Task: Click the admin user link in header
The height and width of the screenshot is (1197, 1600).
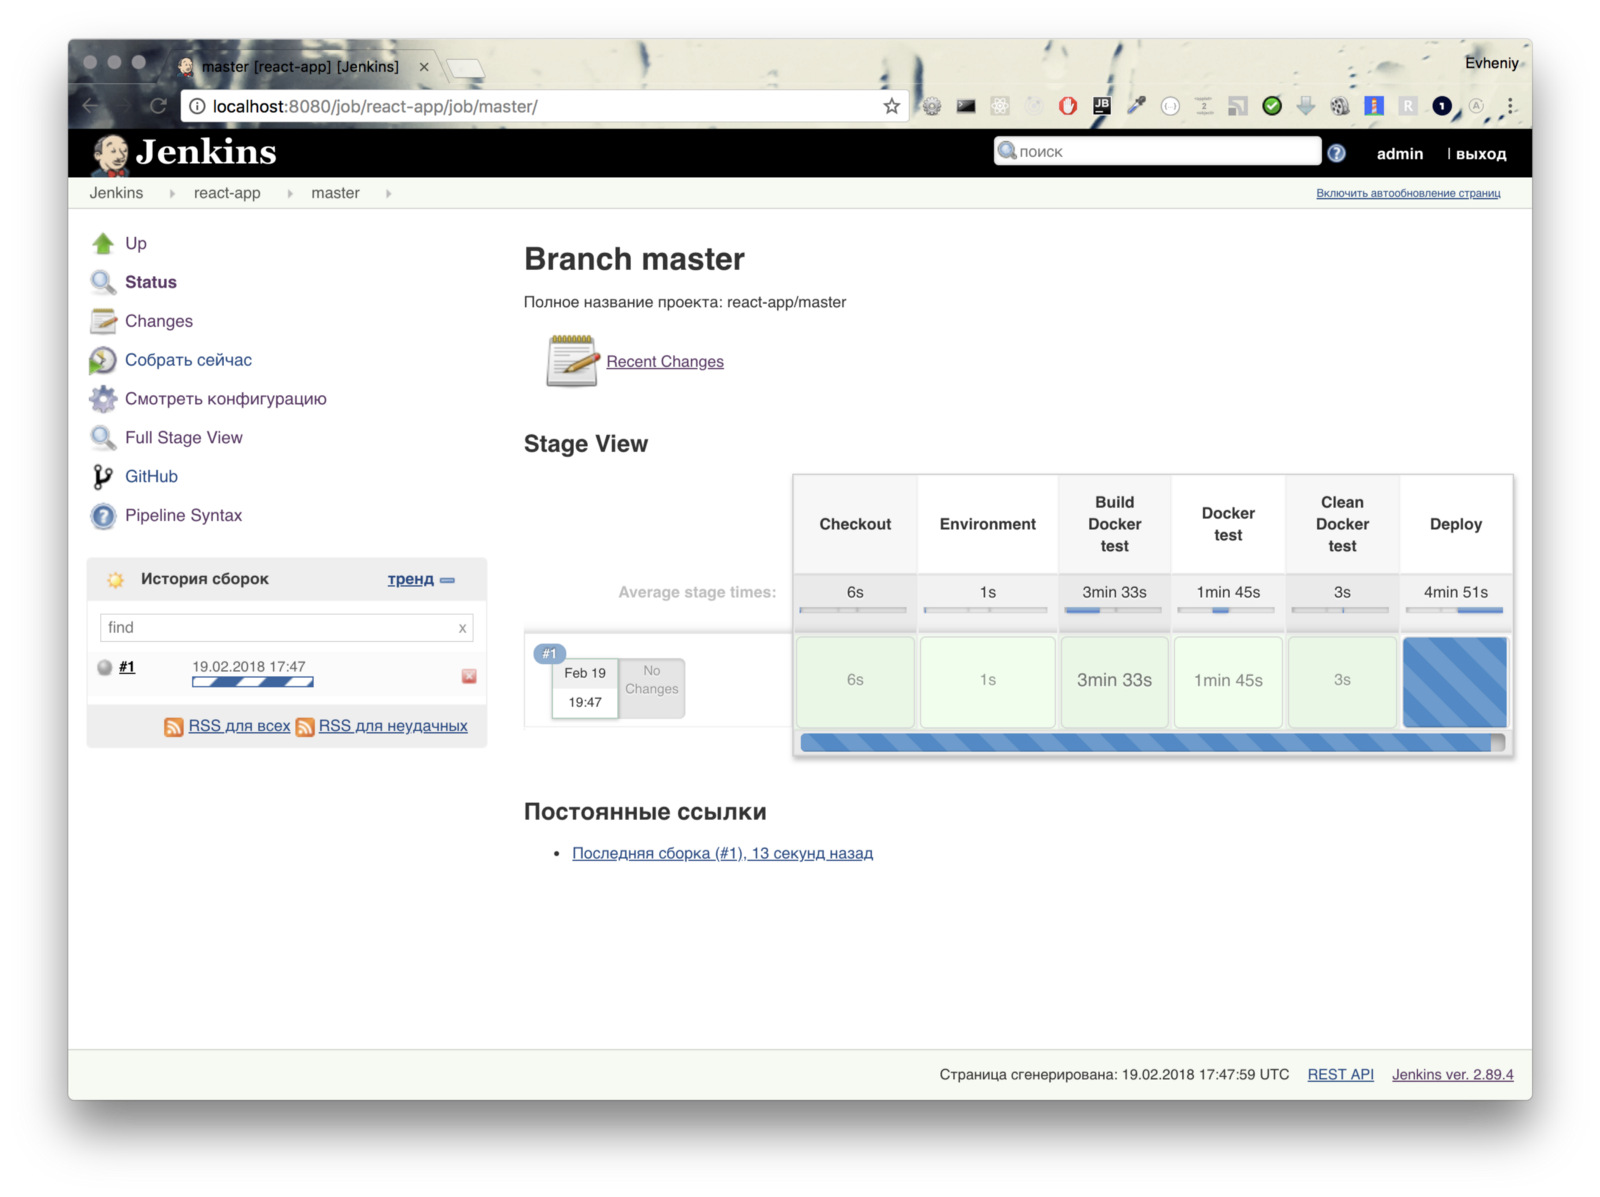Action: click(x=1399, y=154)
